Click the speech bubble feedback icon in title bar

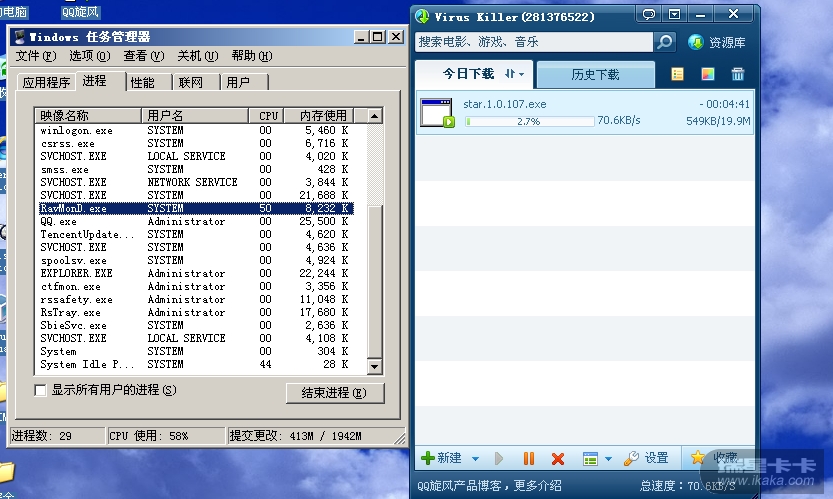[649, 14]
